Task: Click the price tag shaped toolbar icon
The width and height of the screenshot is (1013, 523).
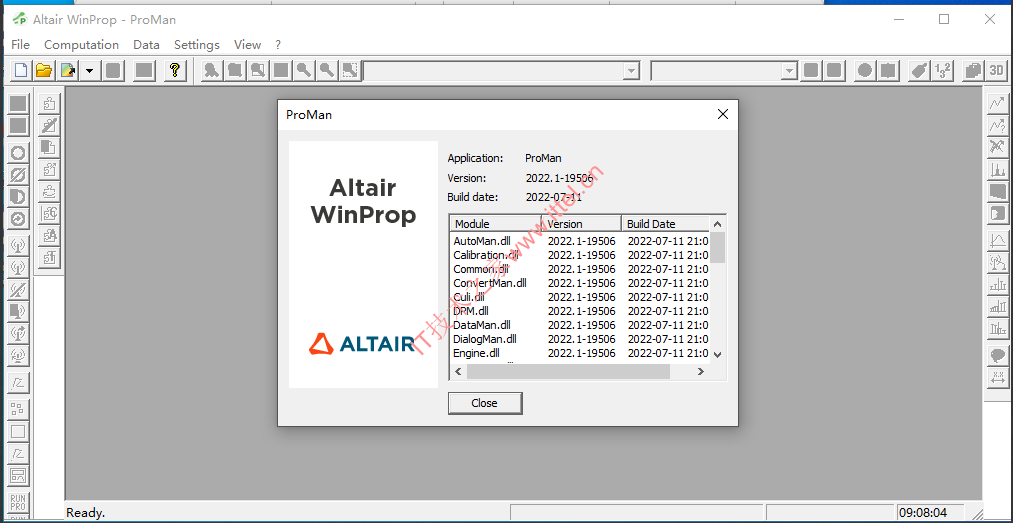Action: (x=917, y=70)
